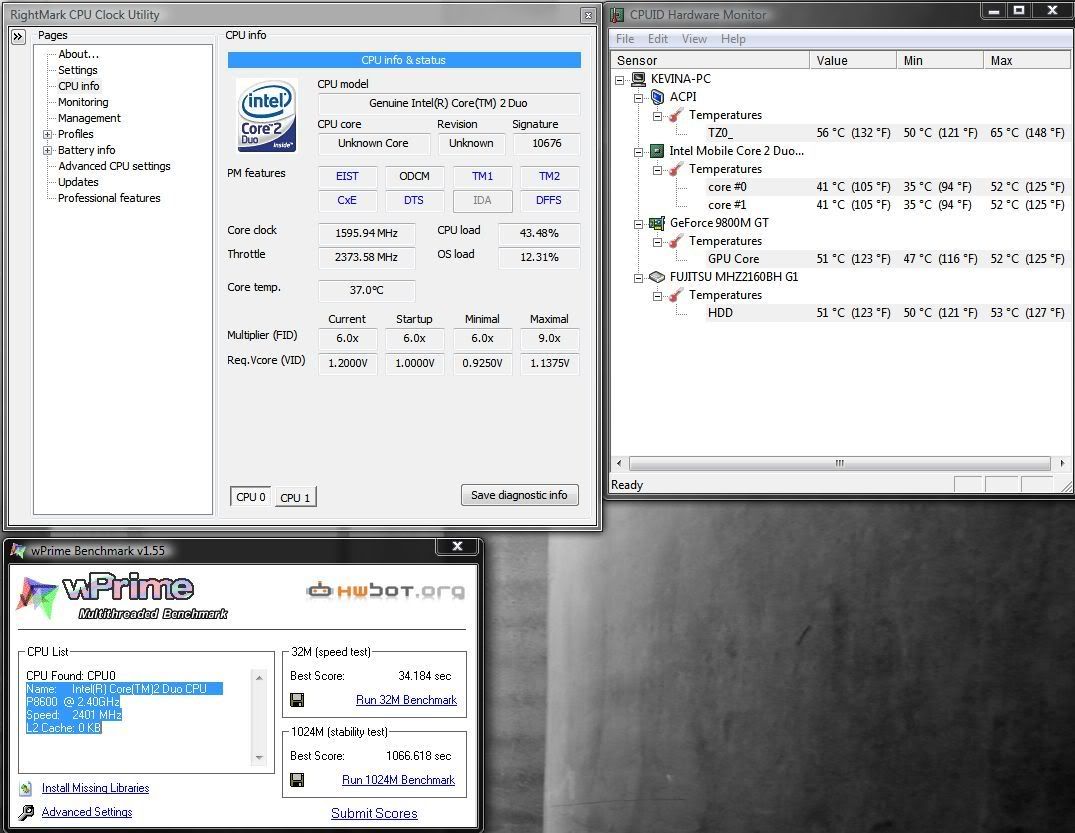Click the Hardware Monitor horizontal scrollbar thumb
The width and height of the screenshot is (1075, 833).
click(840, 463)
